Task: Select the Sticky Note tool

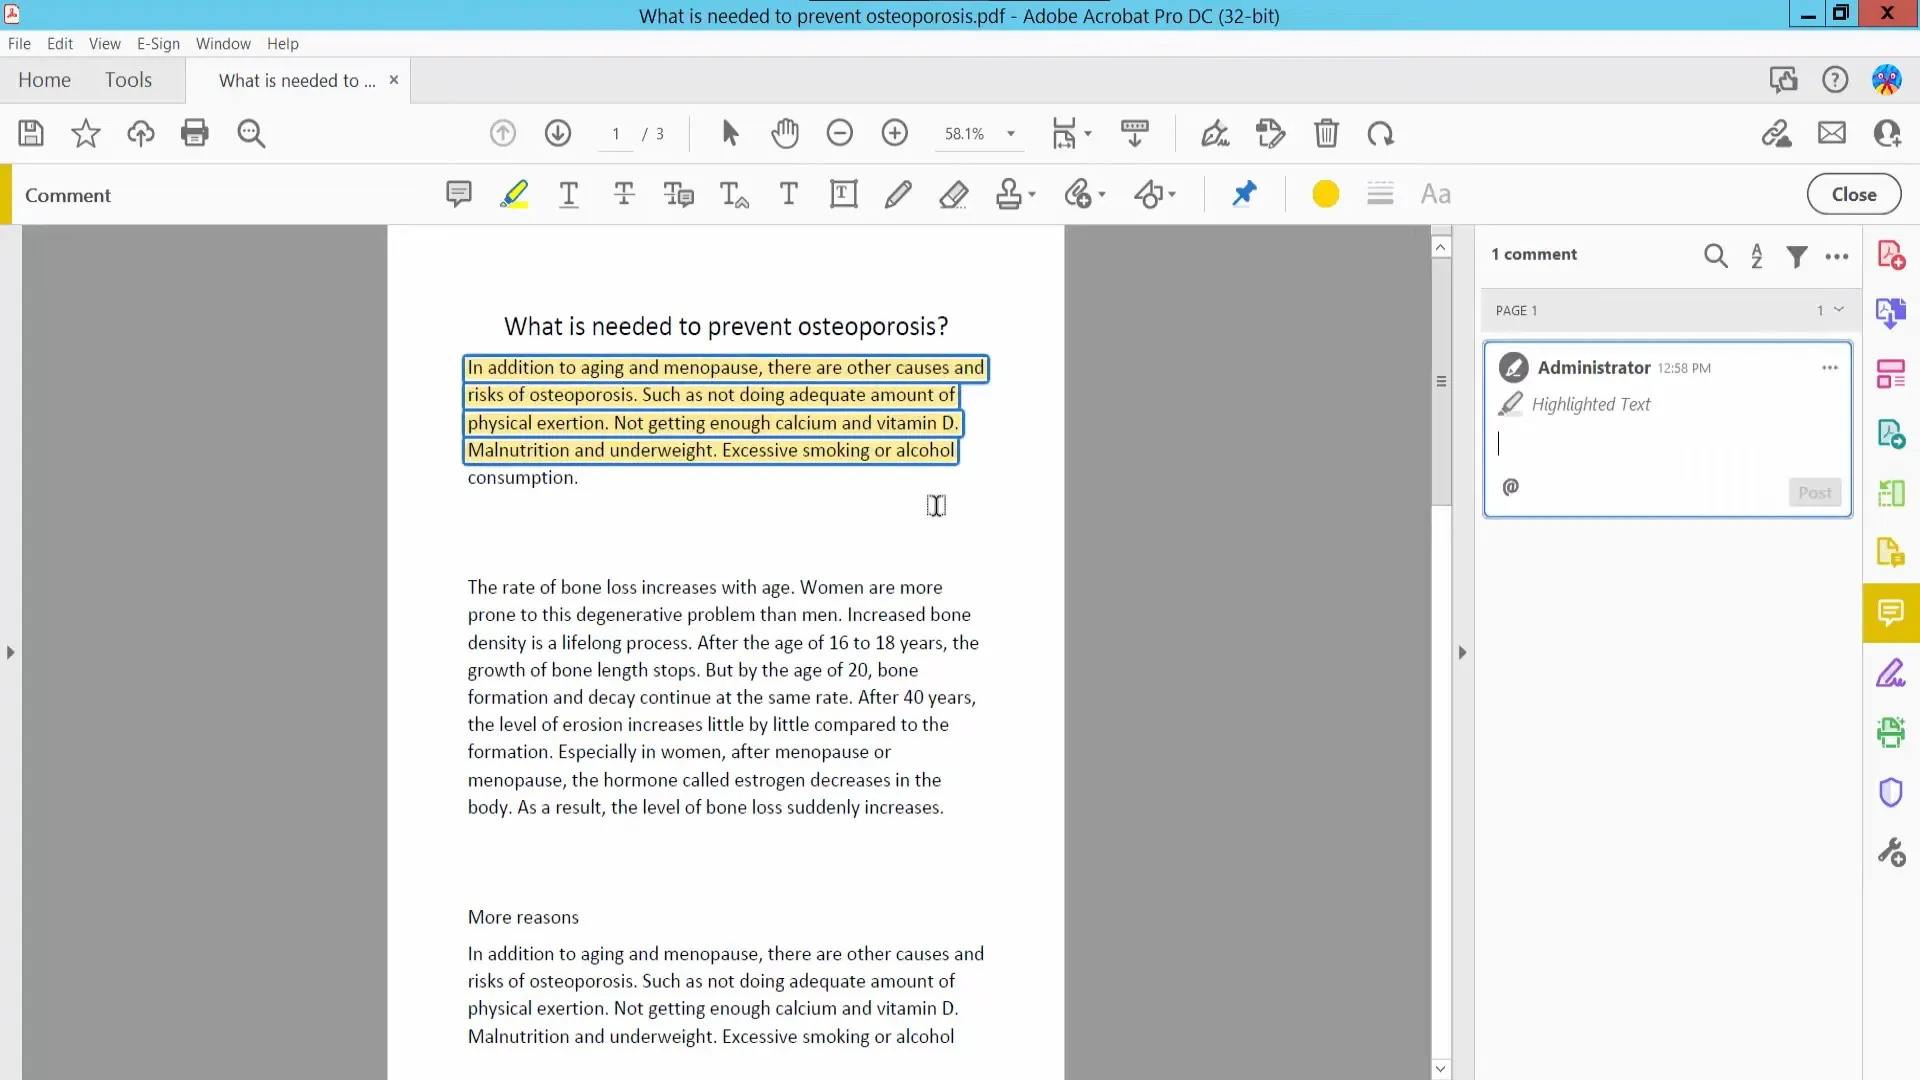Action: (459, 193)
